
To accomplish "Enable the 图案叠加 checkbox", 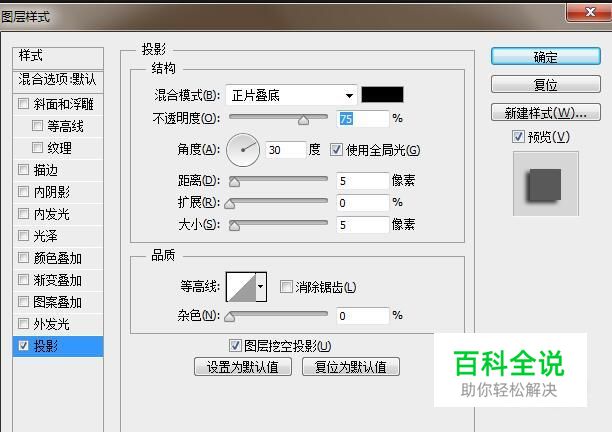I will pyautogui.click(x=23, y=302).
